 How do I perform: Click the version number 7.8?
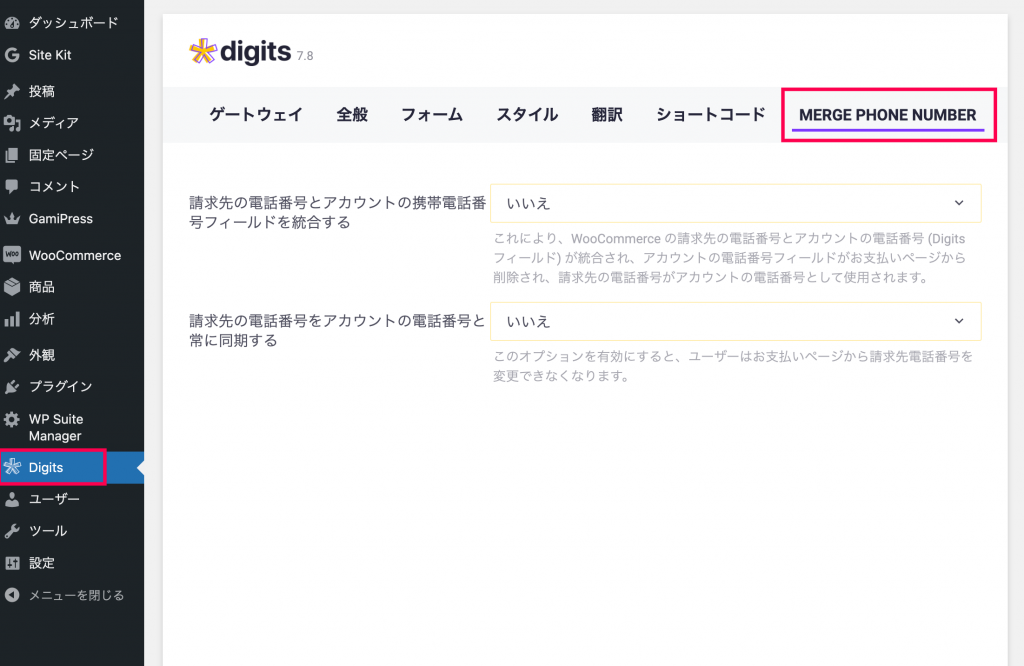[x=305, y=56]
